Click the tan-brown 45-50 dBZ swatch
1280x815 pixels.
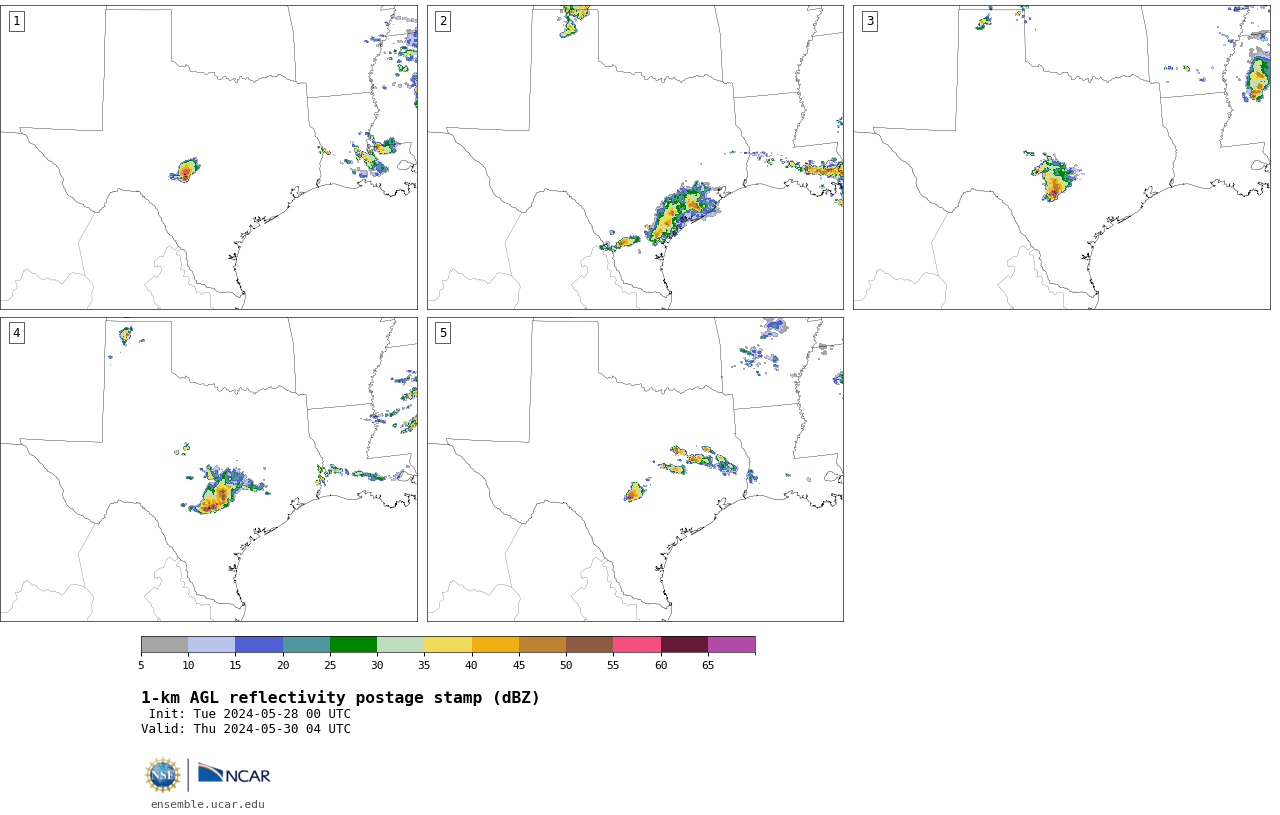pos(542,645)
